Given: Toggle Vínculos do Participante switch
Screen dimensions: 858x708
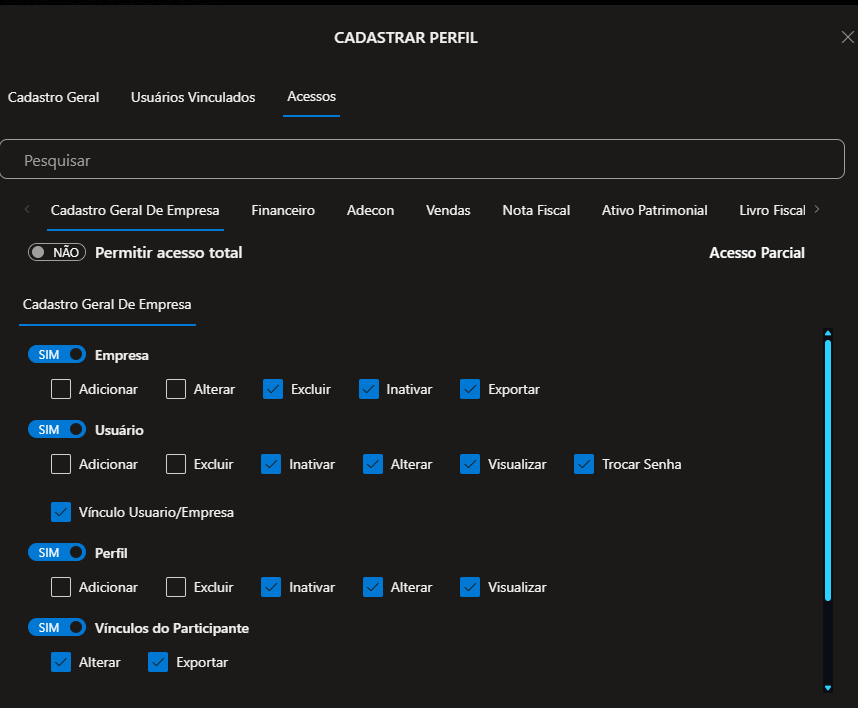Looking at the screenshot, I should point(57,628).
